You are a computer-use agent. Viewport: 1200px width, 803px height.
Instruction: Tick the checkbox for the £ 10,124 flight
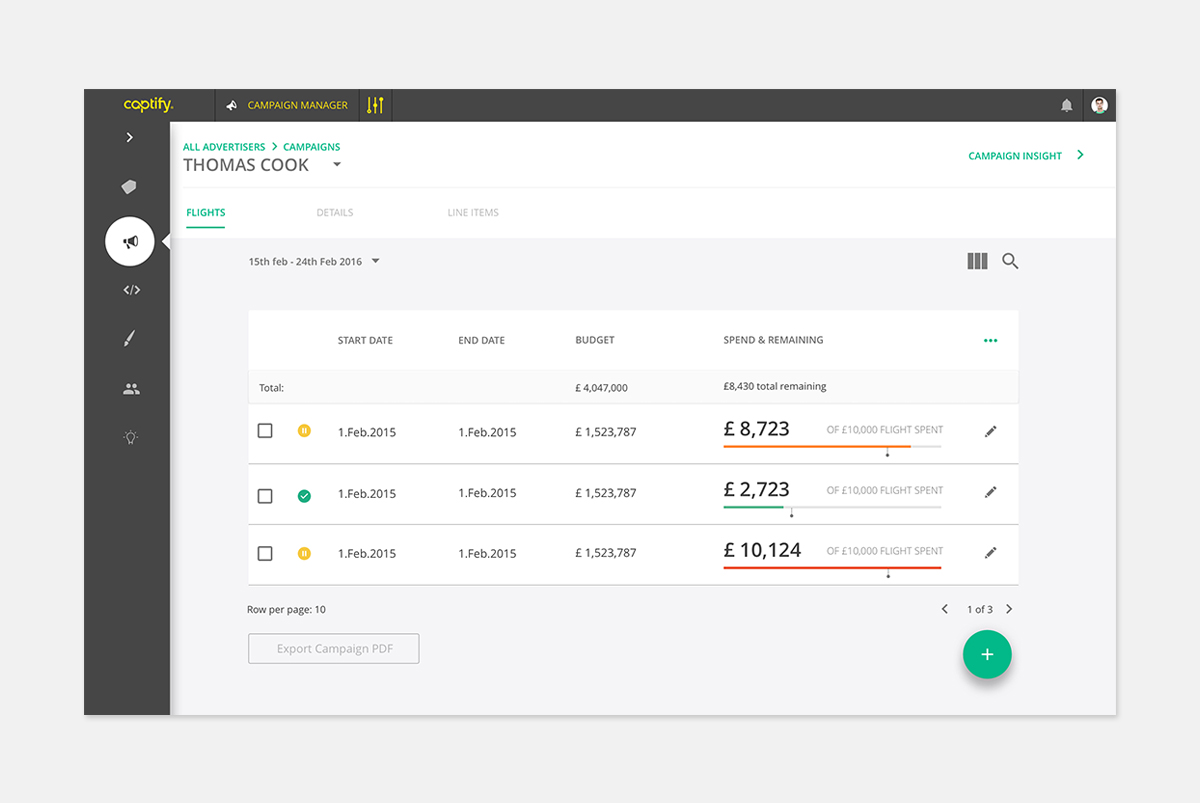[265, 553]
